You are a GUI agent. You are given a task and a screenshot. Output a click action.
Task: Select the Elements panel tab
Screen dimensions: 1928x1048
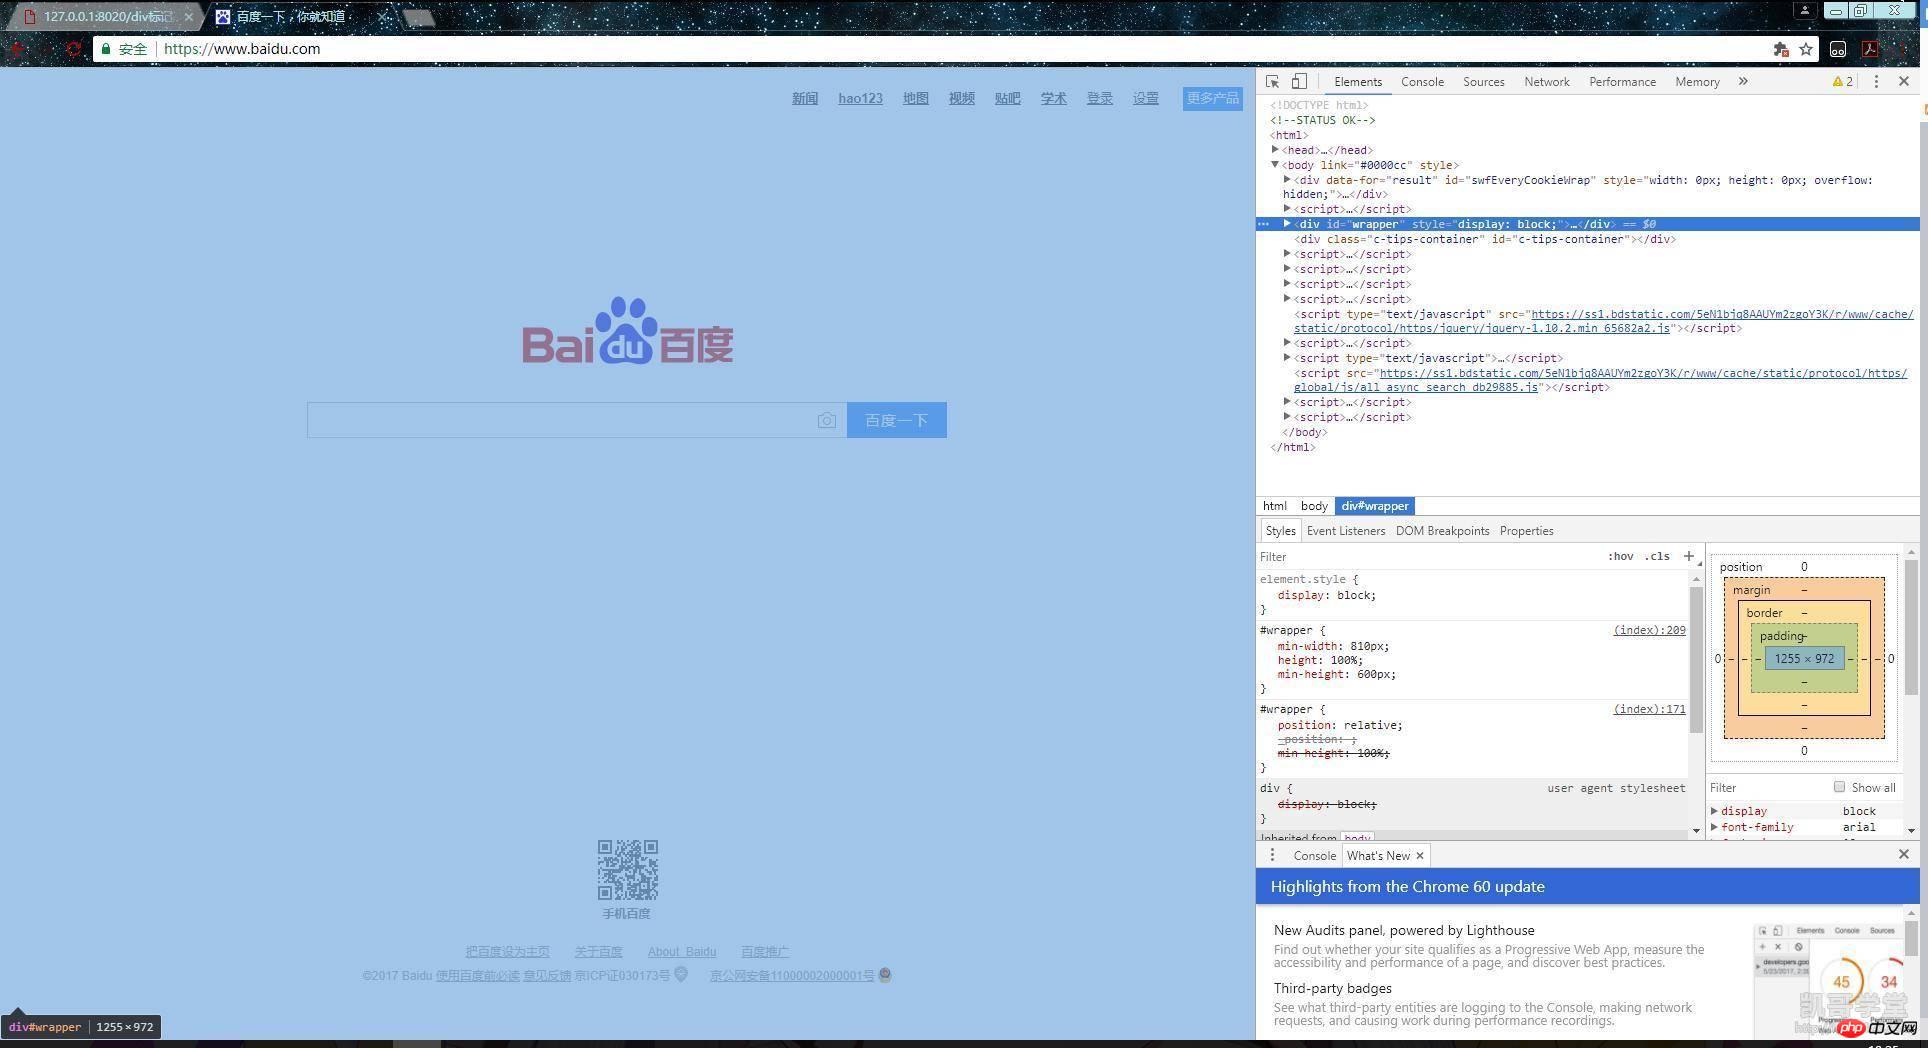1357,82
